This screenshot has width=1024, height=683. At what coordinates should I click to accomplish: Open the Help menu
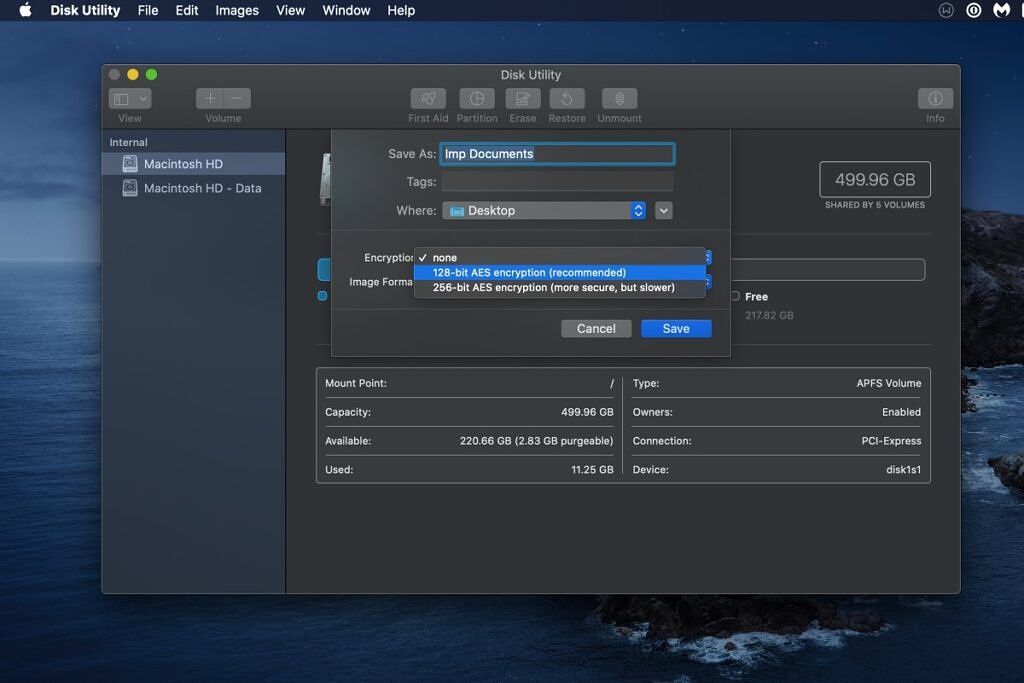pos(401,10)
